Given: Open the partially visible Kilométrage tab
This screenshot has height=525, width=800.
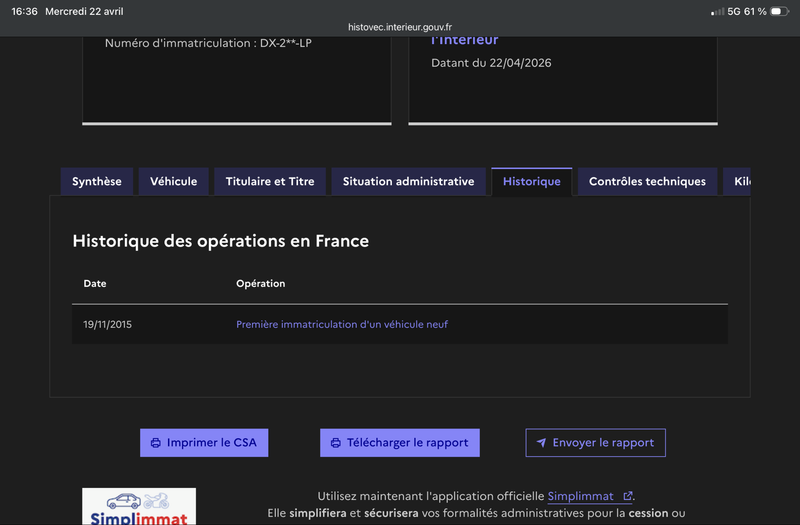Looking at the screenshot, I should 737,182.
